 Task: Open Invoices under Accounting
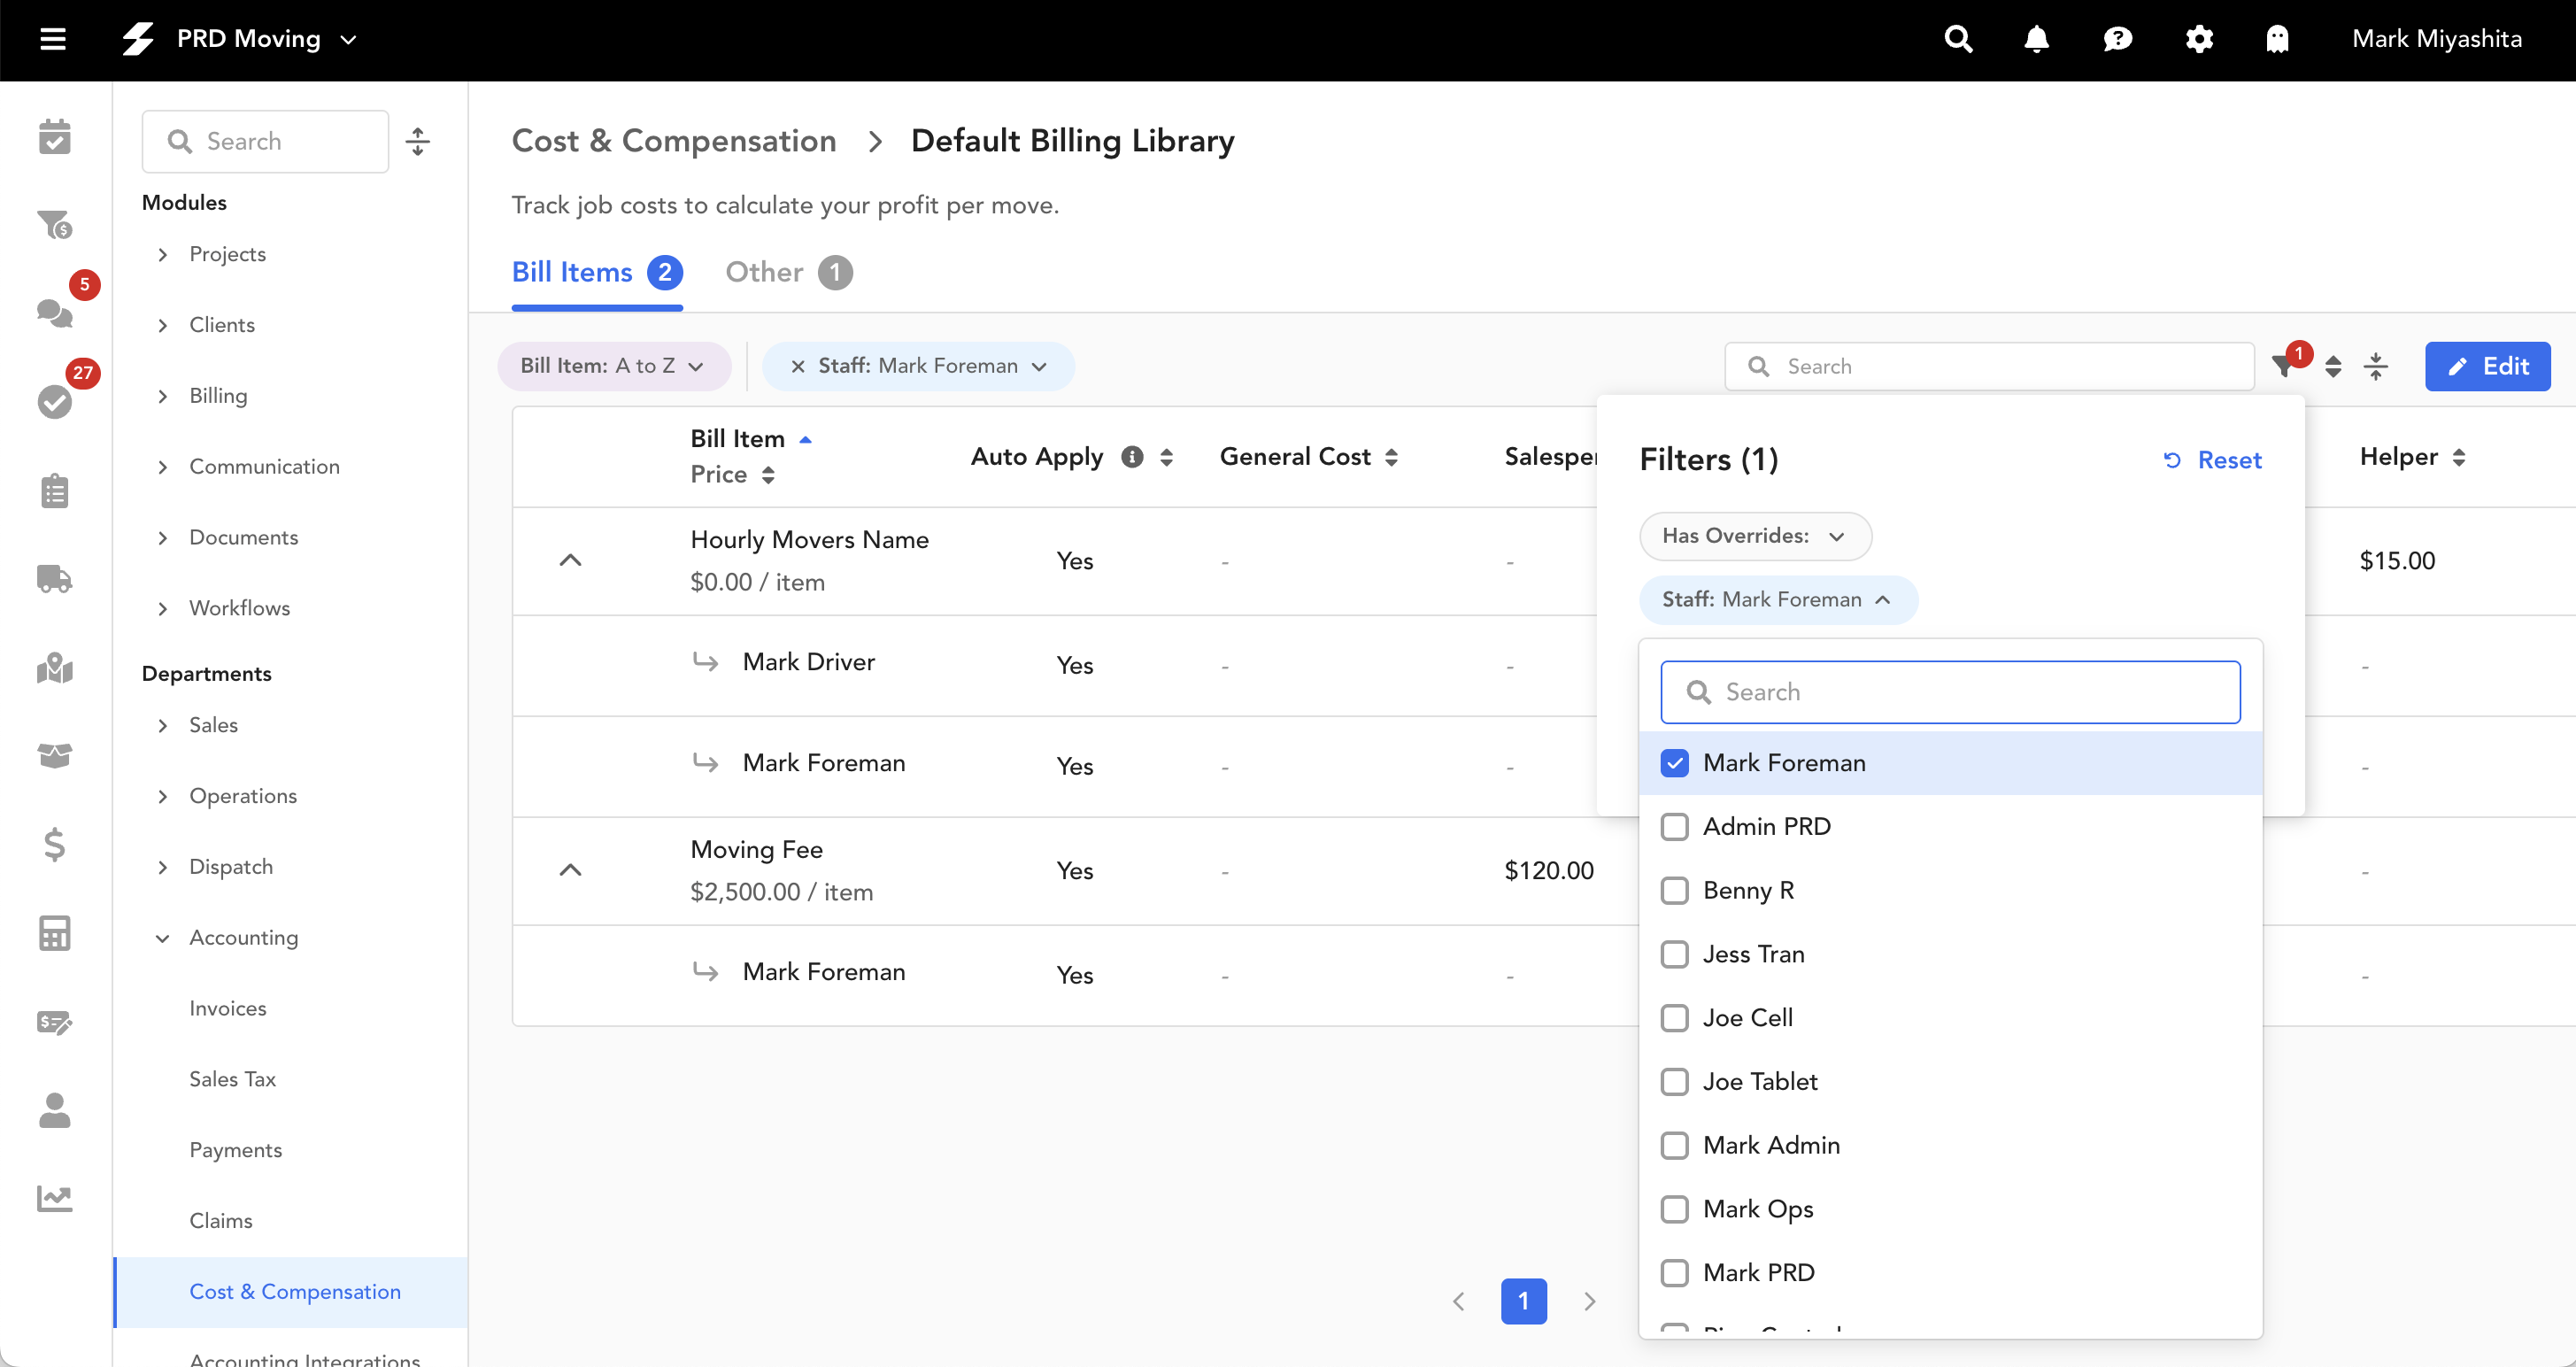(228, 1008)
